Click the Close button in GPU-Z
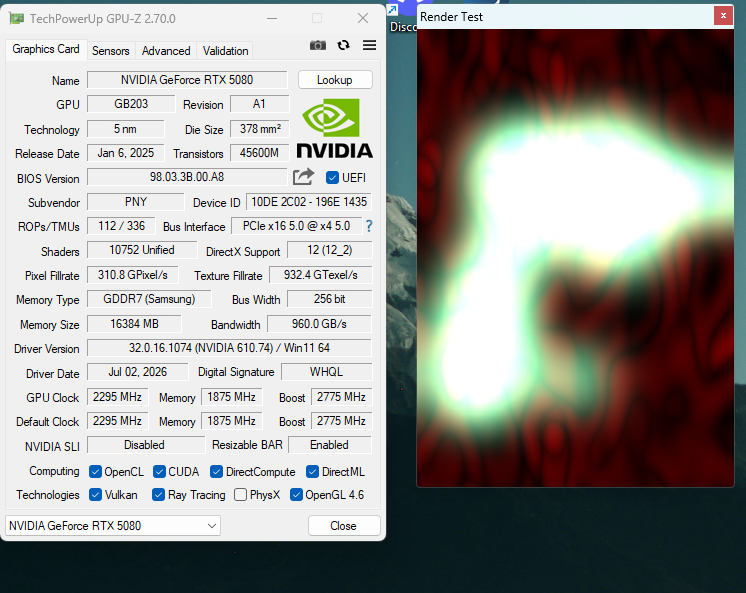Image resolution: width=746 pixels, height=593 pixels. [x=344, y=526]
